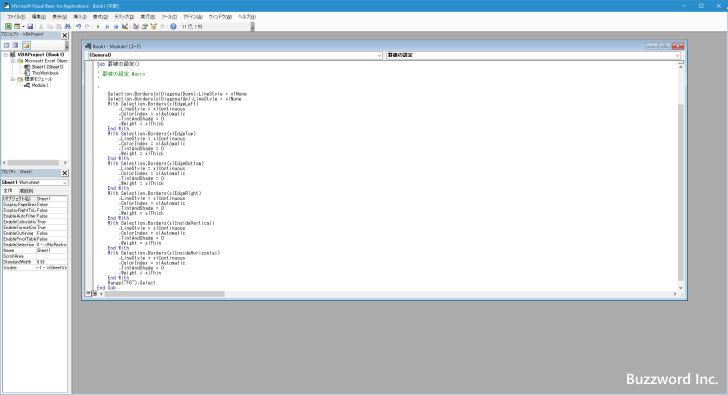Image resolution: width=728 pixels, height=395 pixels.
Task: Close the Project explorer panel
Action: (x=65, y=35)
